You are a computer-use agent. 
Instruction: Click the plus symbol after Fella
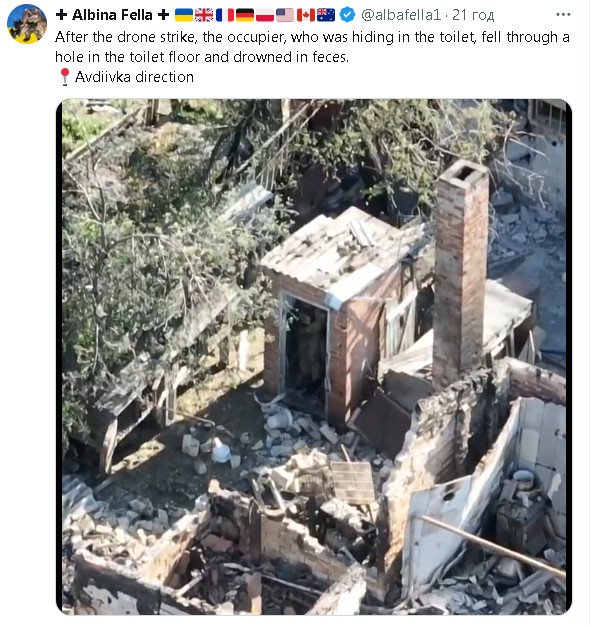(163, 15)
